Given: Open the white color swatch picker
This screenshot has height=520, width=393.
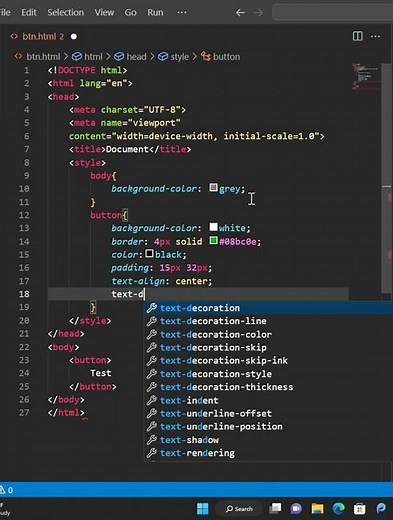Looking at the screenshot, I should [213, 227].
